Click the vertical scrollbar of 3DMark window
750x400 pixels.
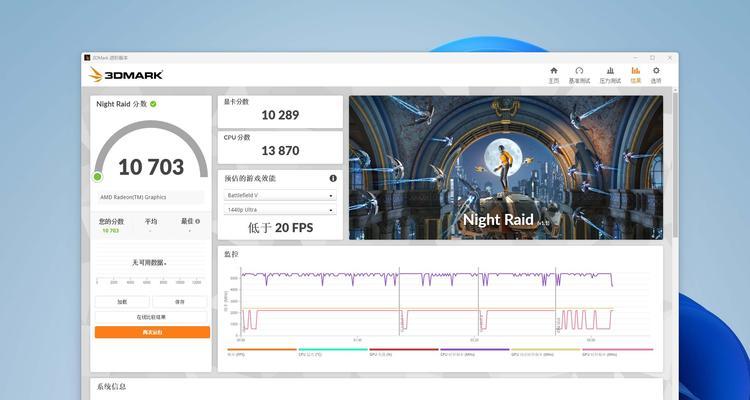pyautogui.click(x=675, y=163)
